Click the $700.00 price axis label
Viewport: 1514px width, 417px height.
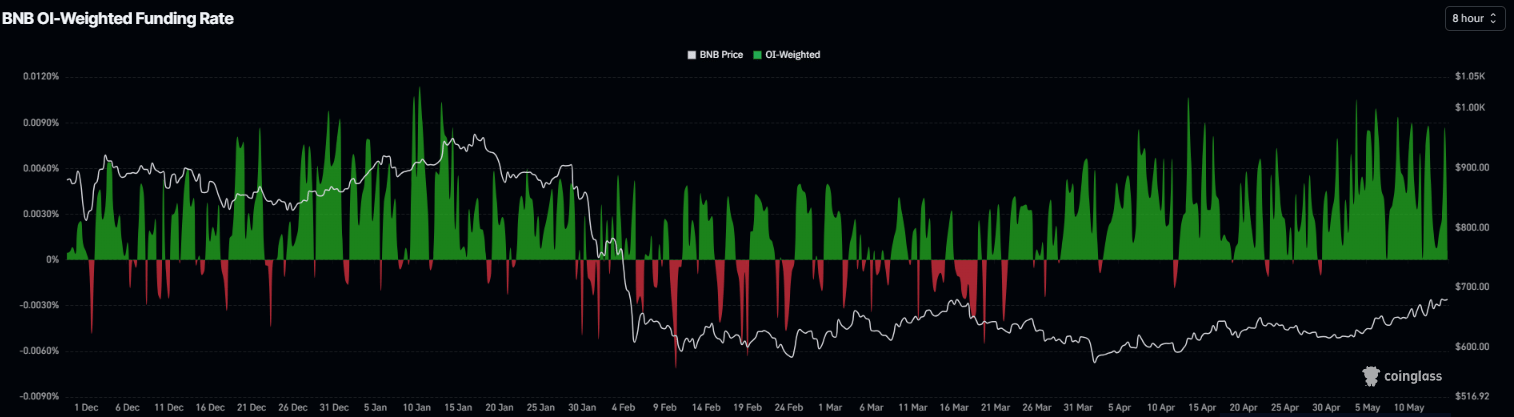[1474, 287]
